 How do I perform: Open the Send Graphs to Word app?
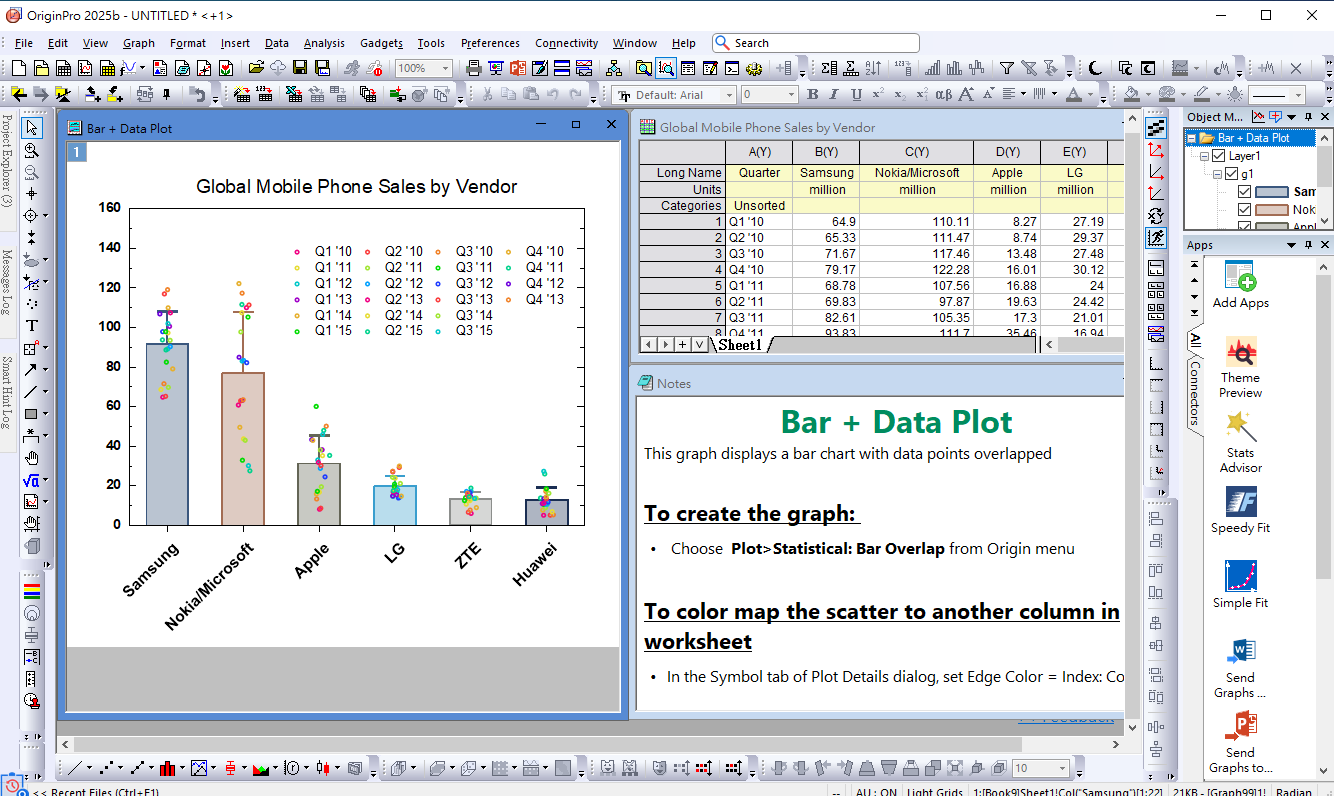coord(1240,667)
